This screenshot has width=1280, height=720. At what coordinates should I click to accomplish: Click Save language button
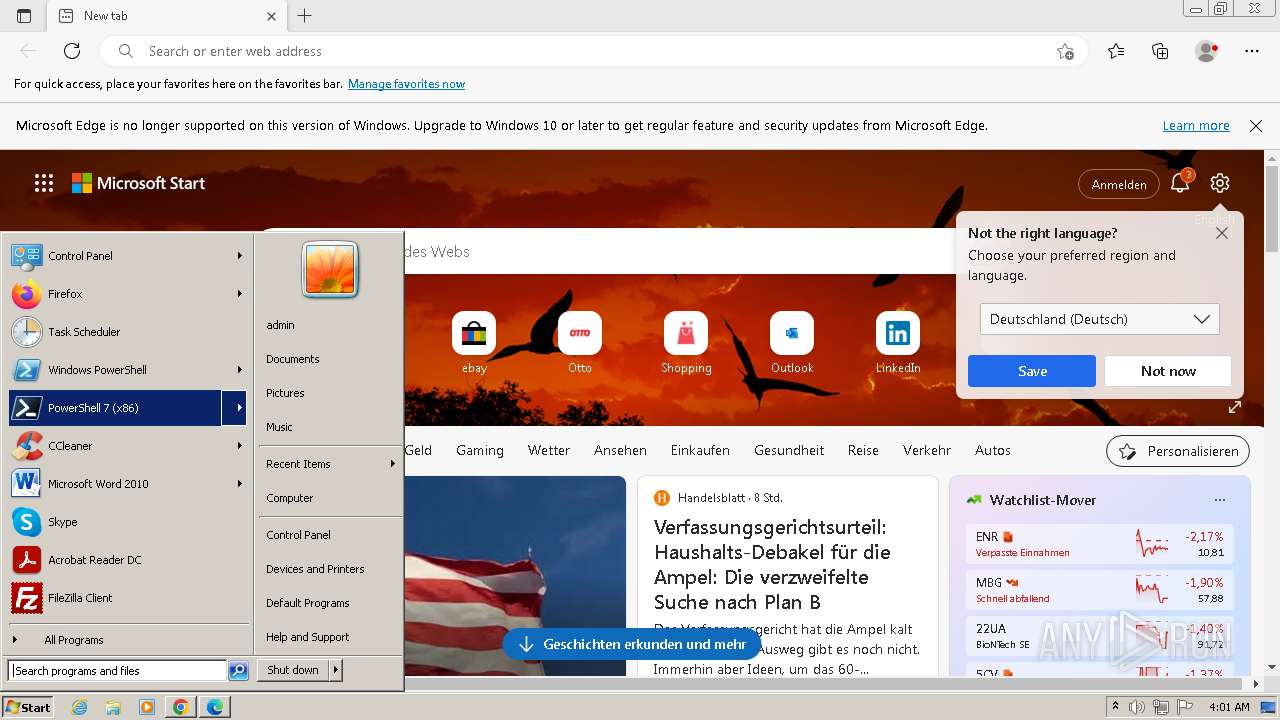pos(1032,371)
